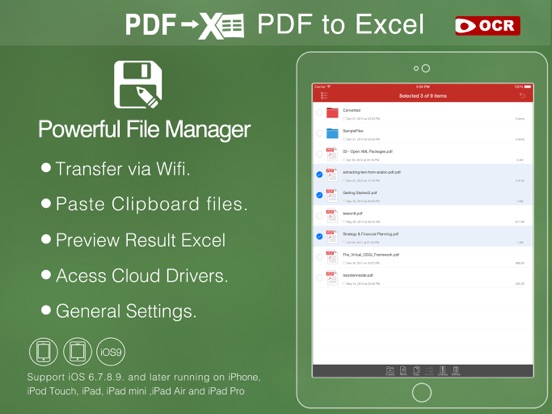Tap the Create folder toolbar icon
Image resolution: width=552 pixels, height=414 pixels.
click(390, 371)
